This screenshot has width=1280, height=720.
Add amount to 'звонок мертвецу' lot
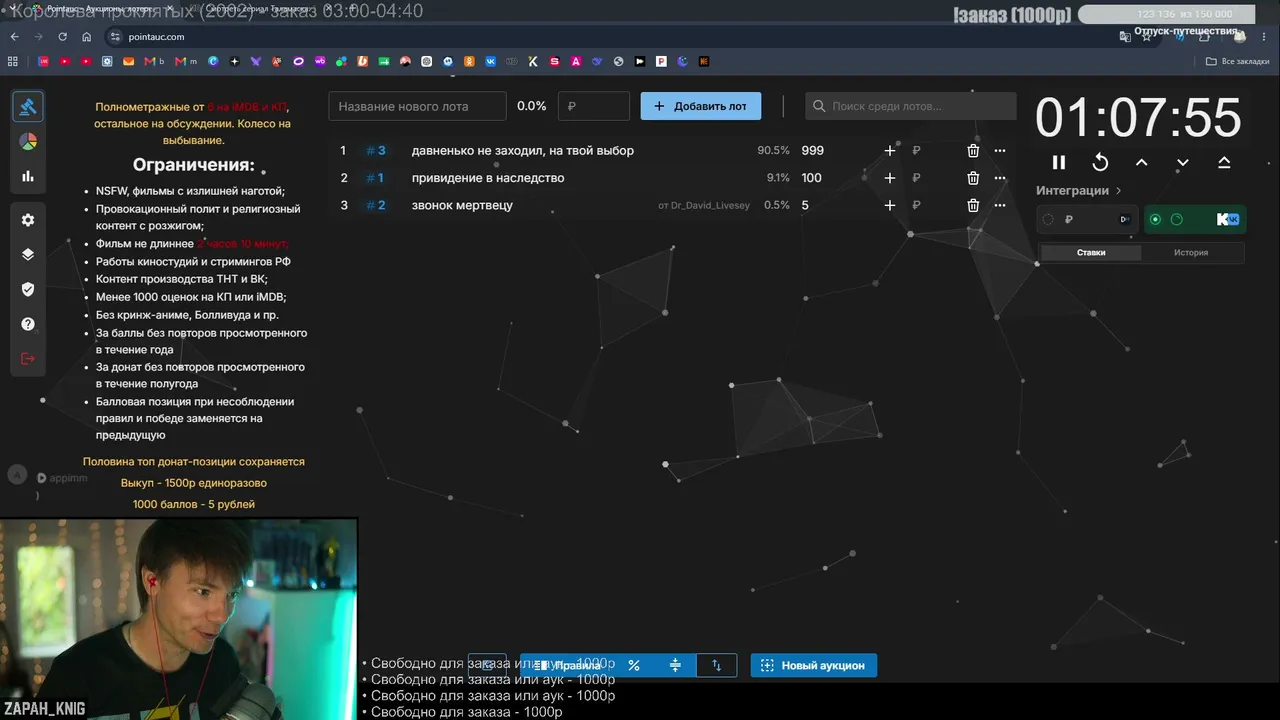pos(890,205)
